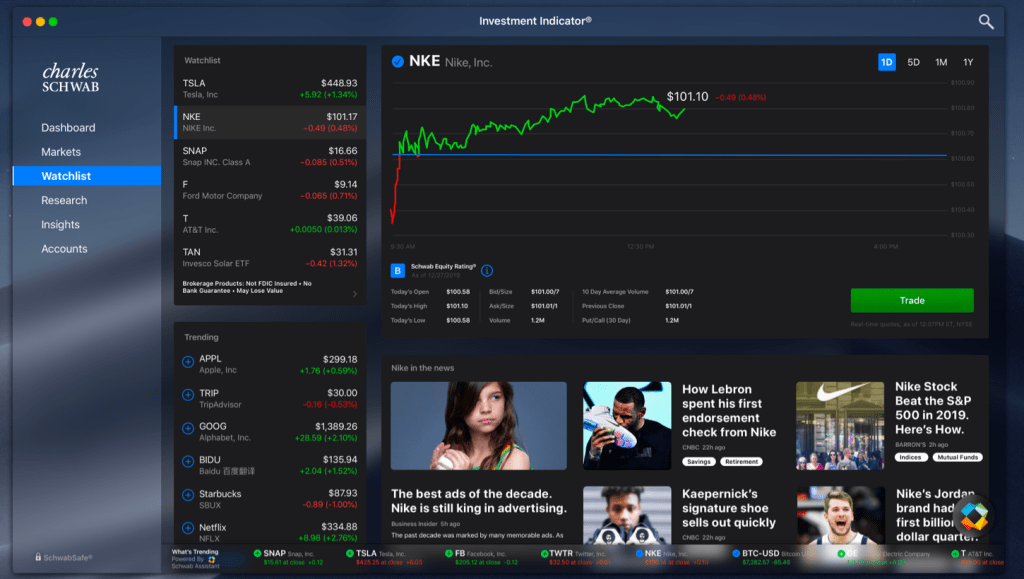Add BIDU to watchlist with plus icon
The height and width of the screenshot is (579, 1024).
tap(188, 462)
